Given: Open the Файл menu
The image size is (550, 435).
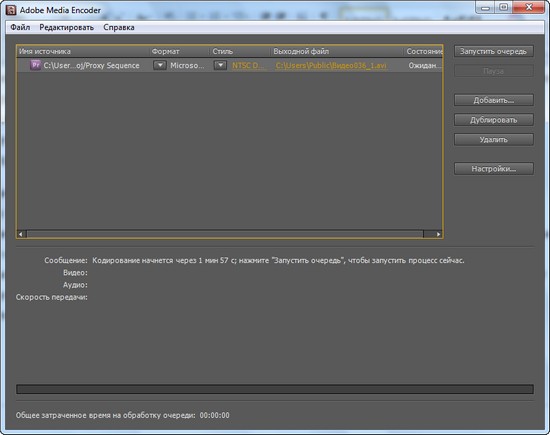Looking at the screenshot, I should 20,27.
